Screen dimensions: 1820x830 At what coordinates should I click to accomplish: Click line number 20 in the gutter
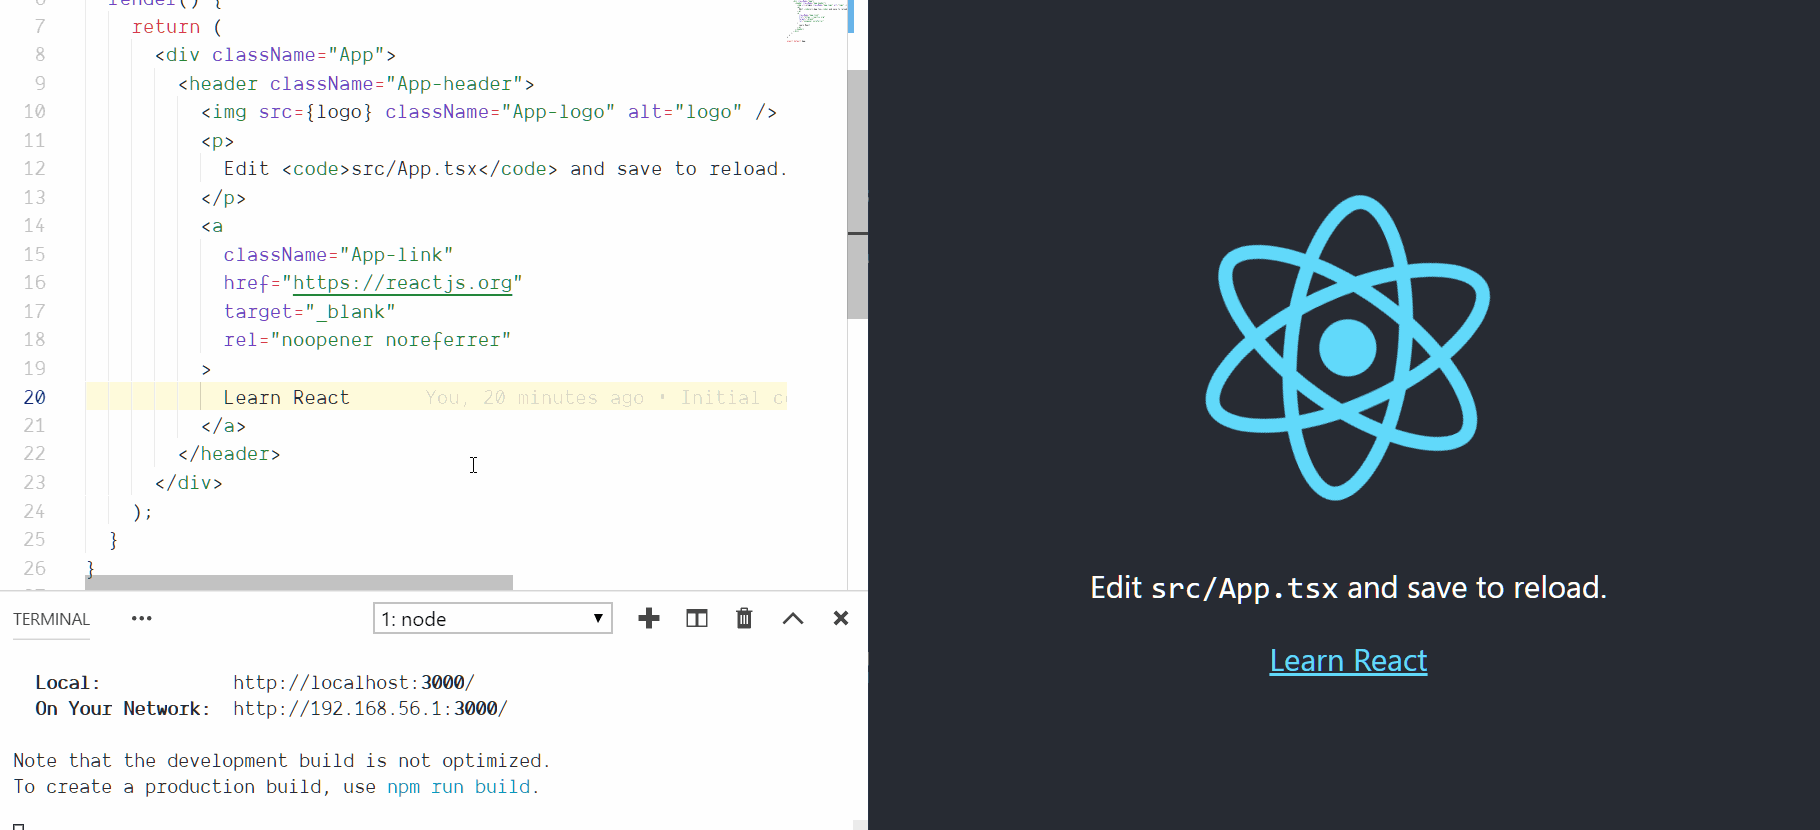pyautogui.click(x=35, y=398)
